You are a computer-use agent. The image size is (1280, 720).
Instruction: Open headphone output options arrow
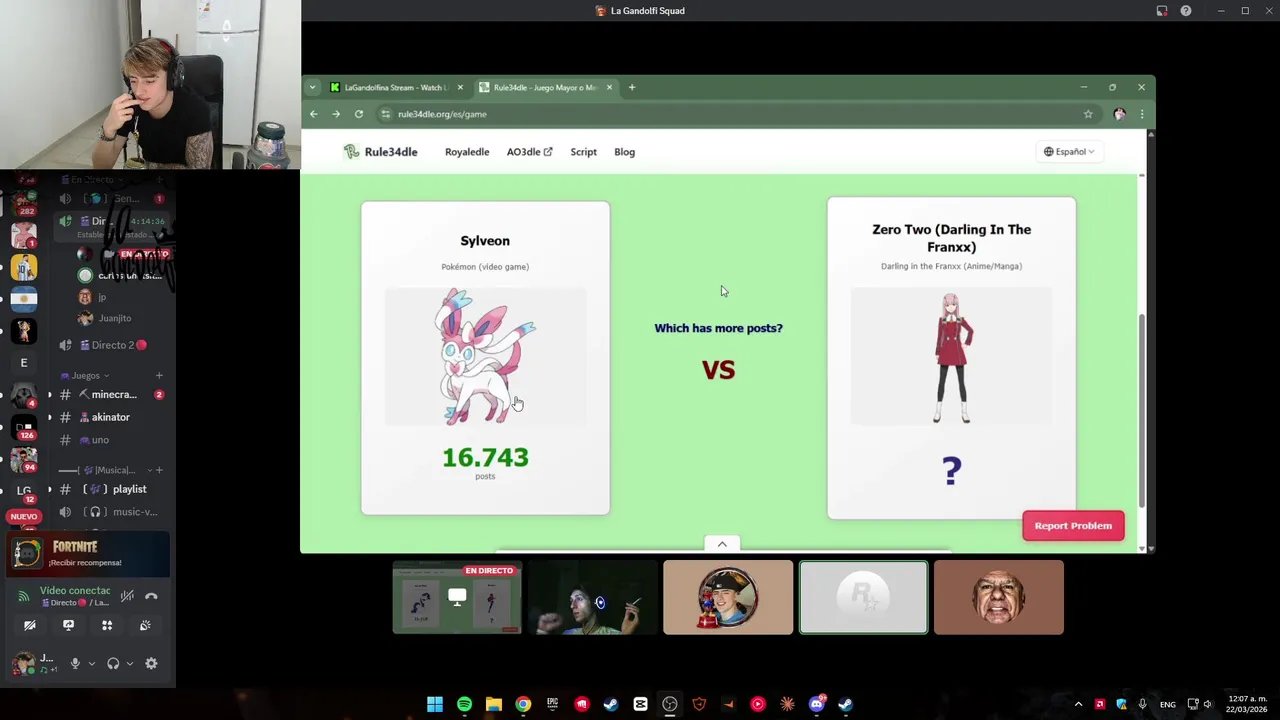(x=129, y=664)
